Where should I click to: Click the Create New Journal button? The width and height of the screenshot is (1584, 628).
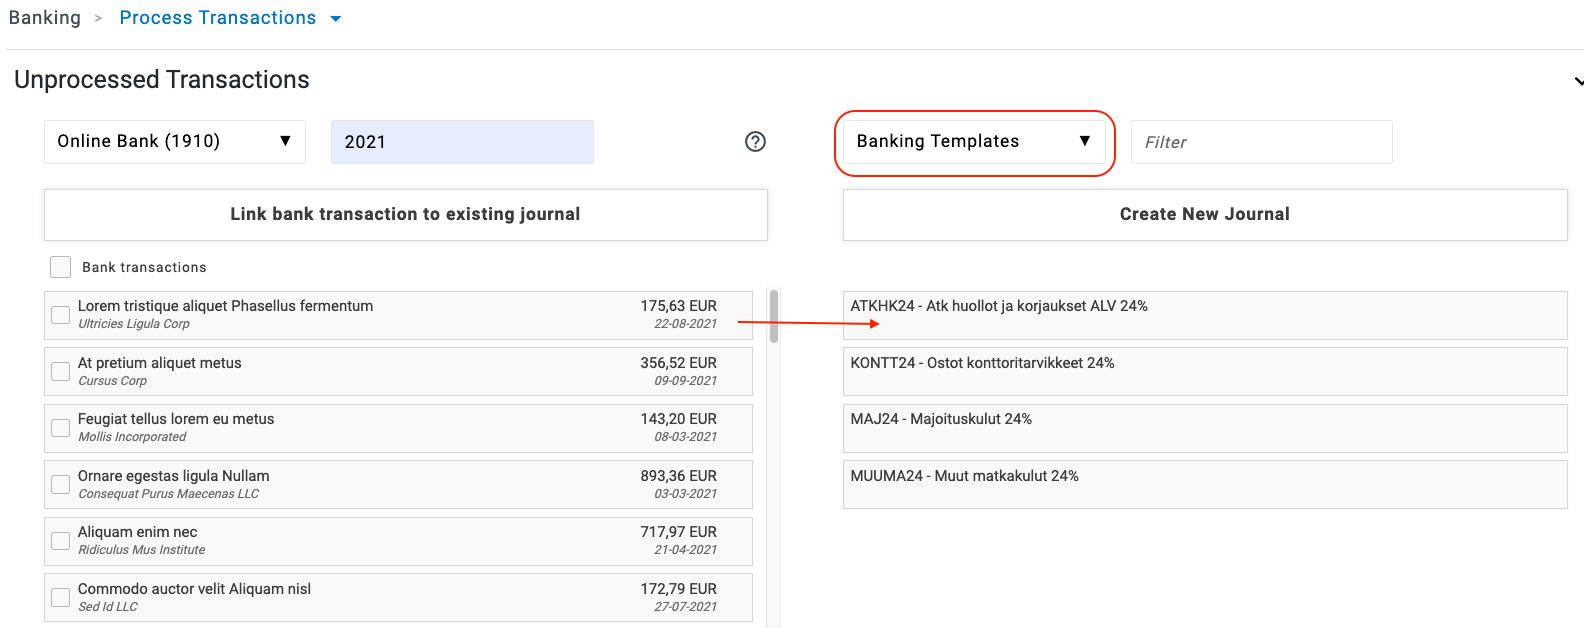1204,214
